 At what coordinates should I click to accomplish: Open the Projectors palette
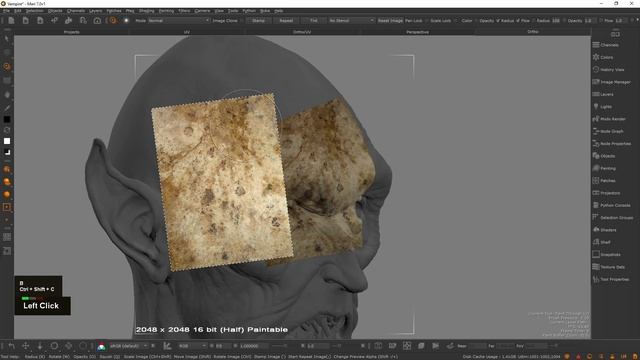click(x=606, y=193)
